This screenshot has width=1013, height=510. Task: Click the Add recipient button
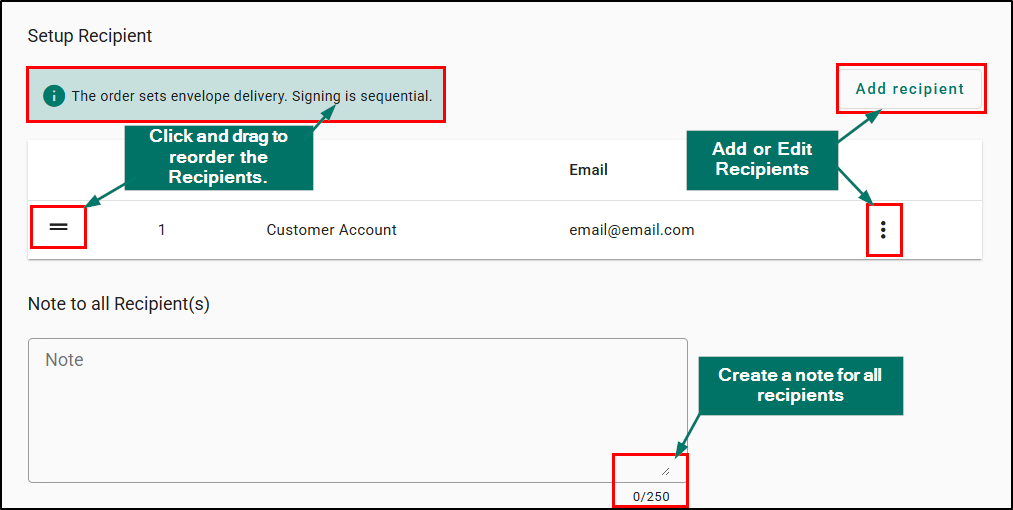click(x=910, y=89)
